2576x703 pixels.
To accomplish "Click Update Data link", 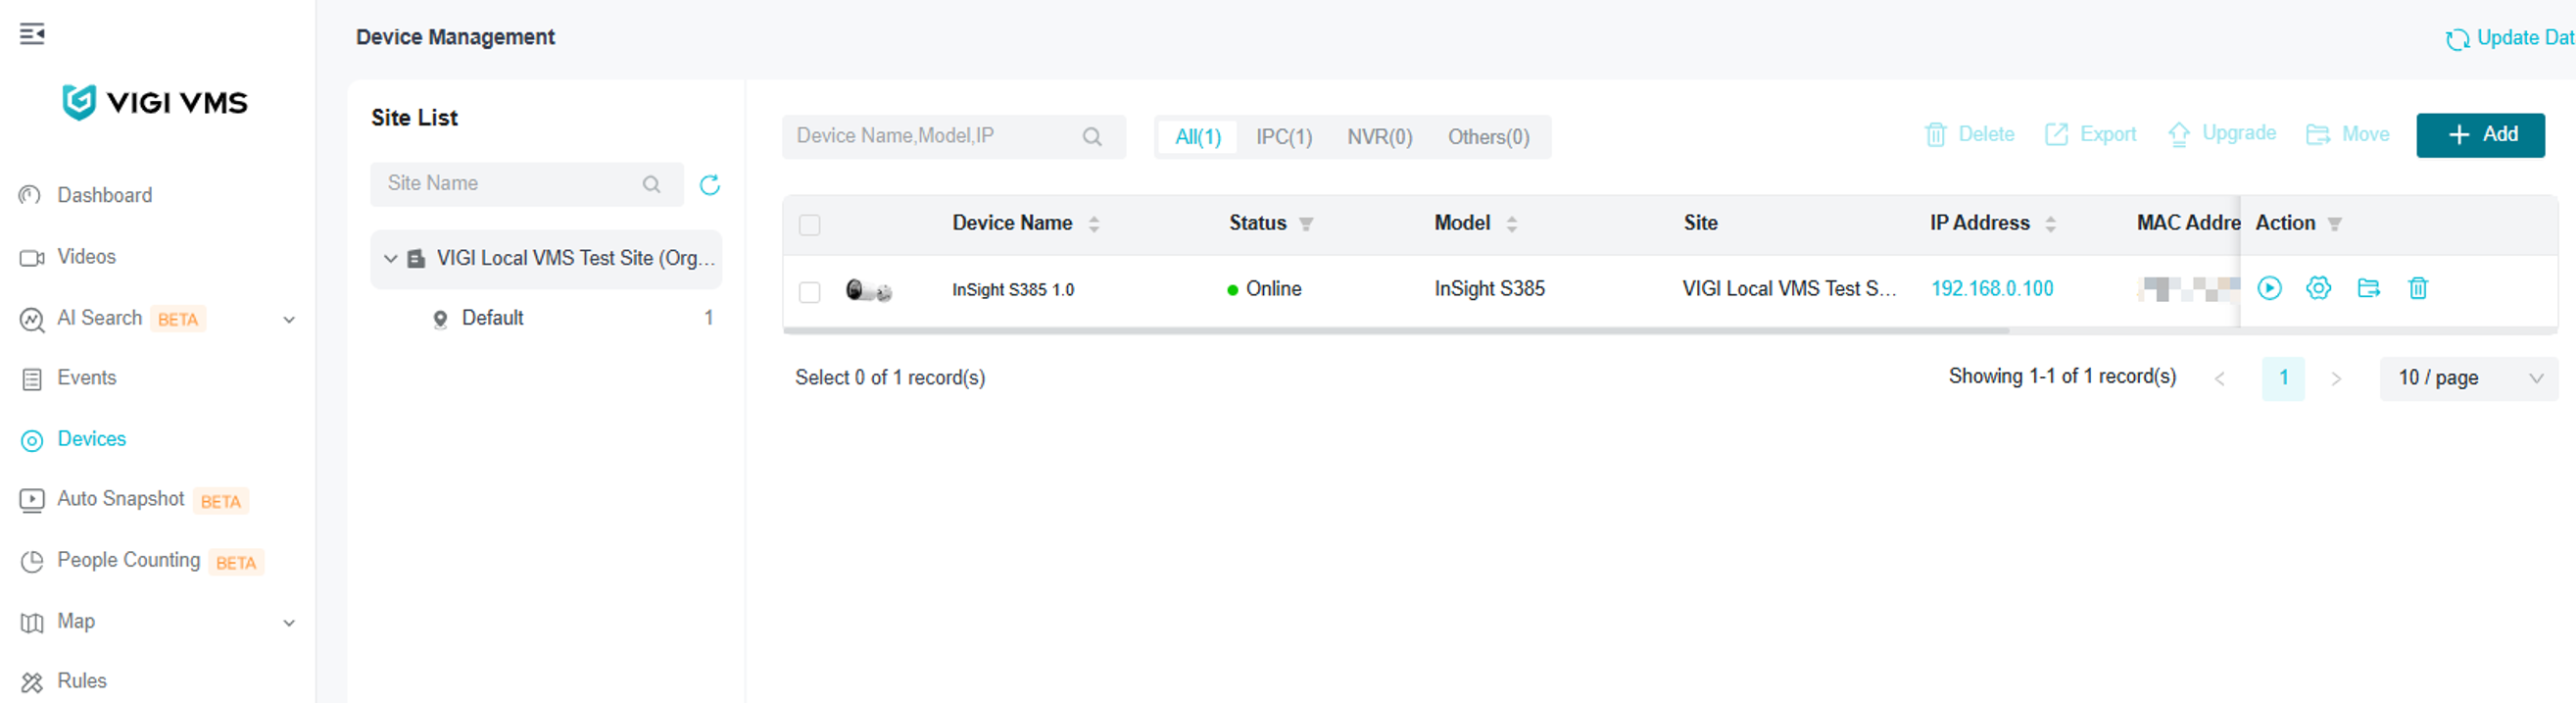I will 2510,38.
